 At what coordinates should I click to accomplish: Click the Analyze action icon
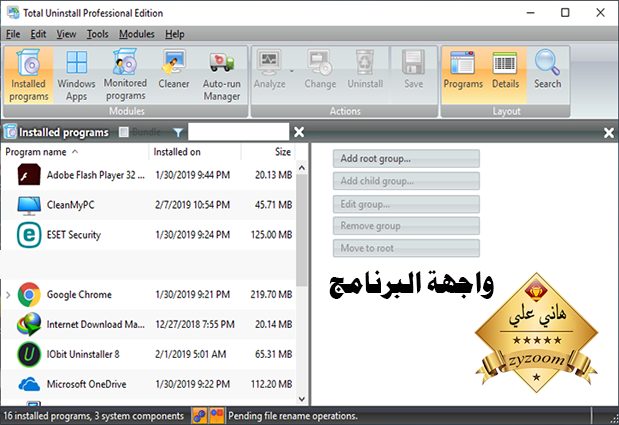269,62
